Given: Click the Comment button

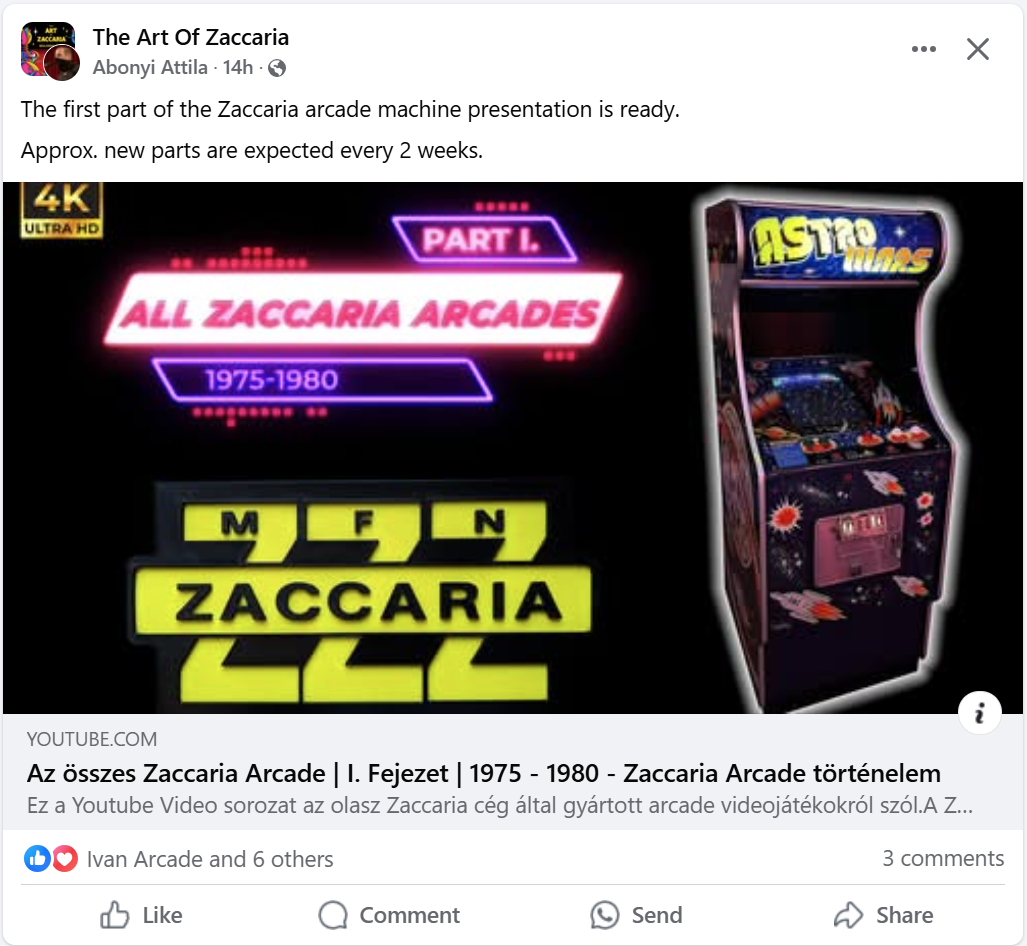Looking at the screenshot, I should (x=389, y=915).
